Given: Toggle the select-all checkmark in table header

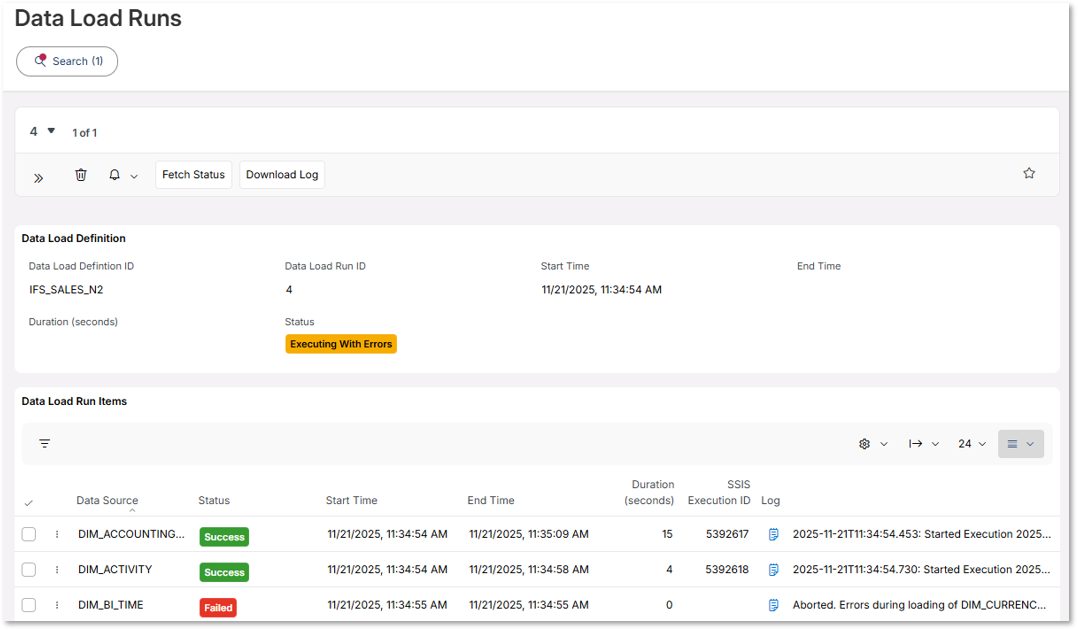Looking at the screenshot, I should coord(28,503).
